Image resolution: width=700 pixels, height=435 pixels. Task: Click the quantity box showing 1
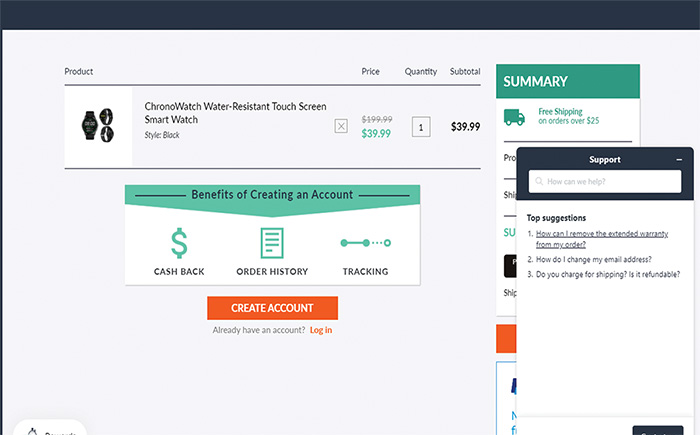421,127
